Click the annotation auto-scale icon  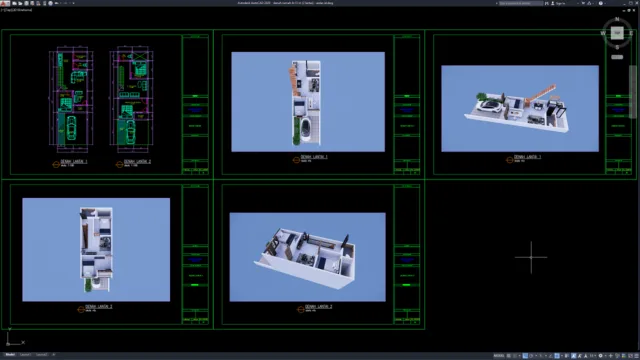point(579,356)
